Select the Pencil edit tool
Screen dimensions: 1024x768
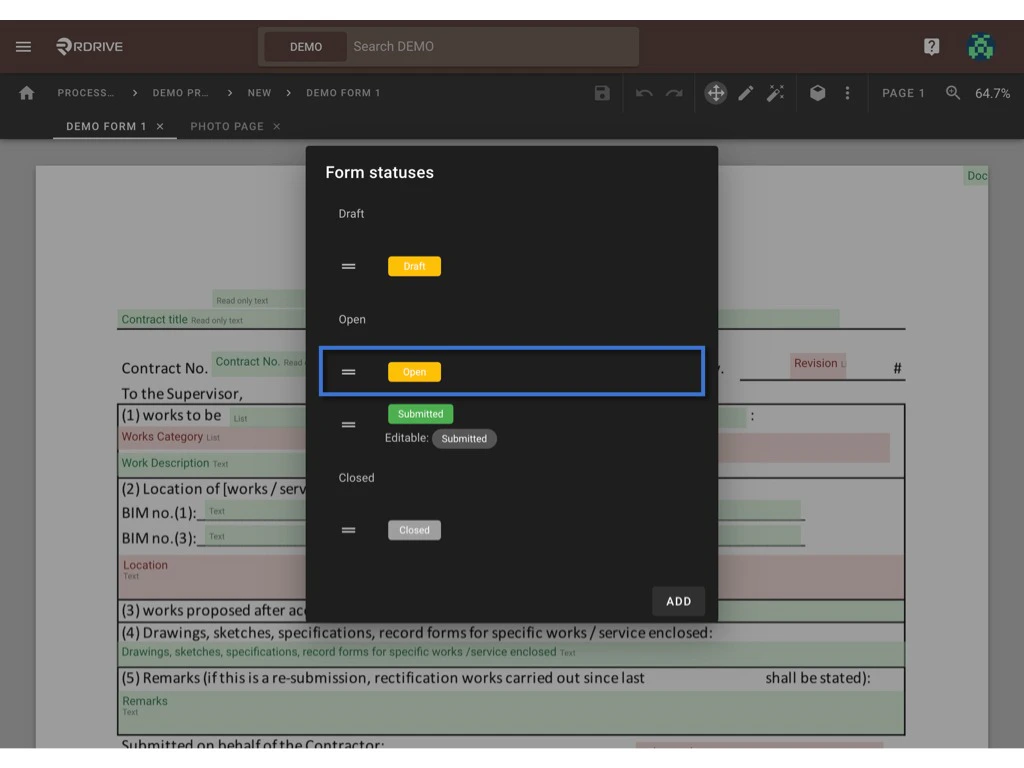tap(745, 92)
